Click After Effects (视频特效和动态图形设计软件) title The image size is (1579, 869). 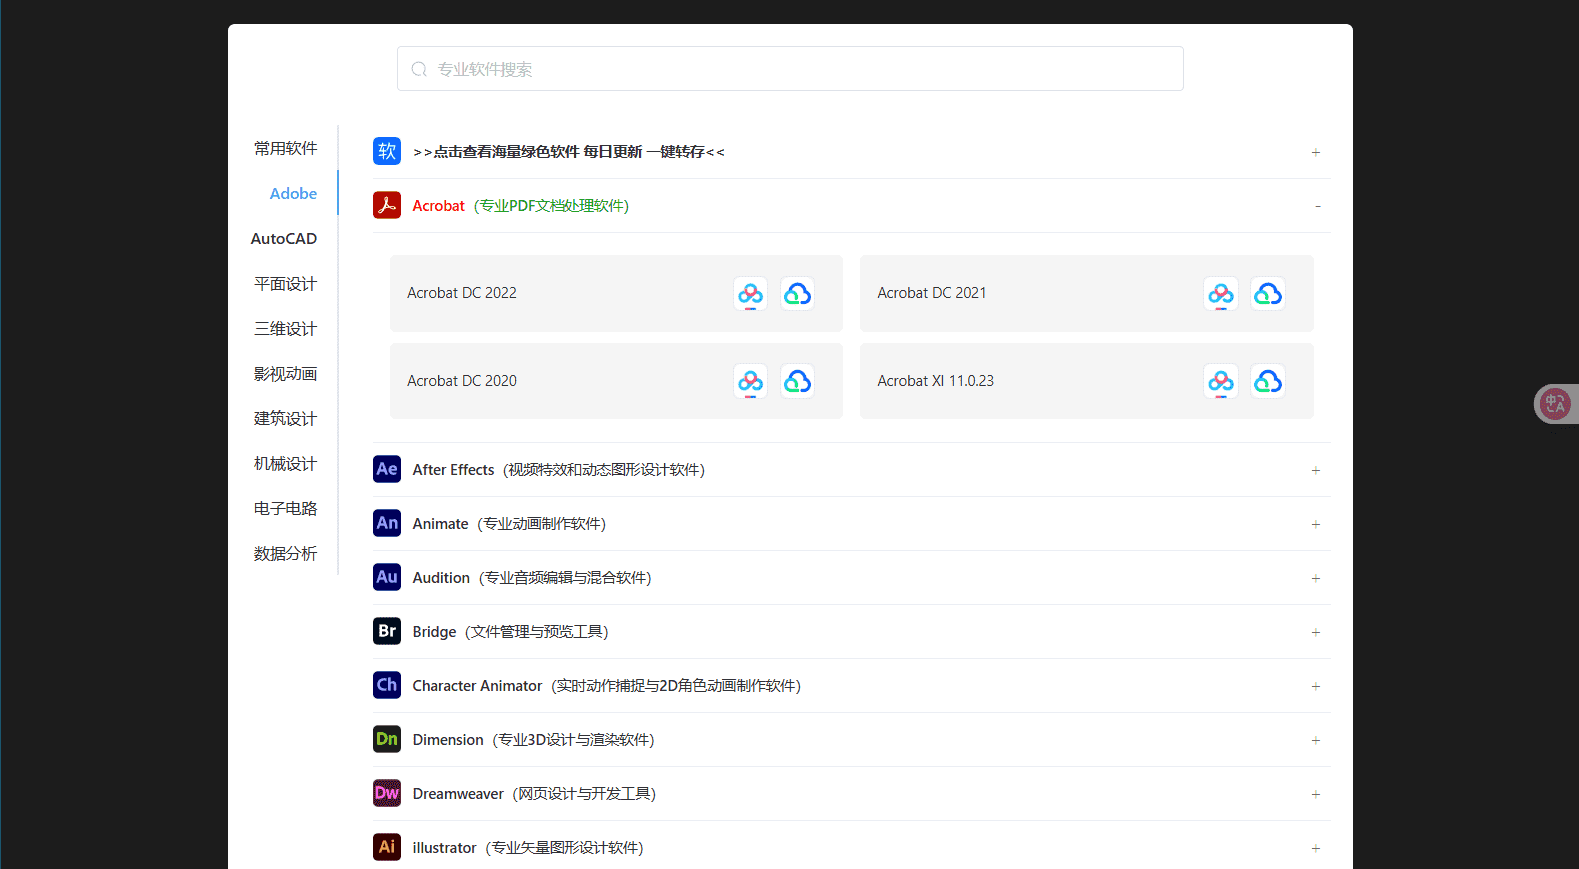559,470
